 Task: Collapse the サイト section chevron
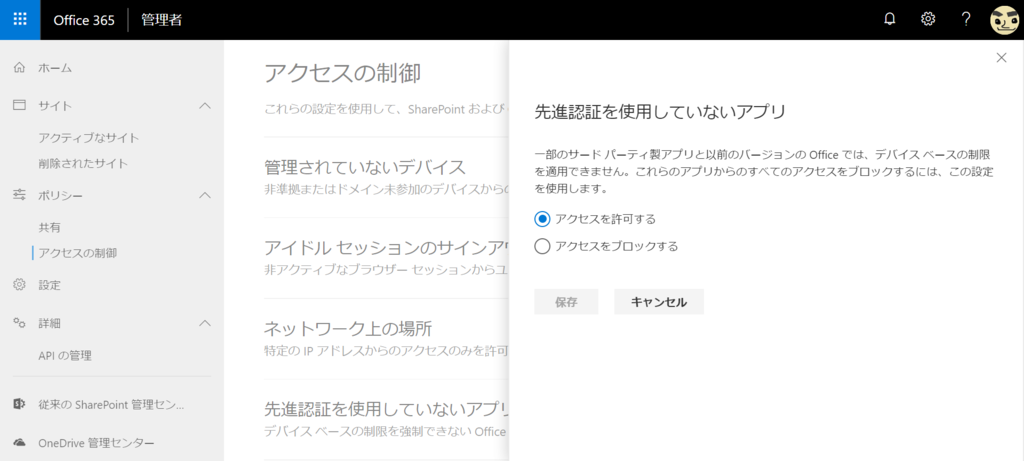coord(204,105)
